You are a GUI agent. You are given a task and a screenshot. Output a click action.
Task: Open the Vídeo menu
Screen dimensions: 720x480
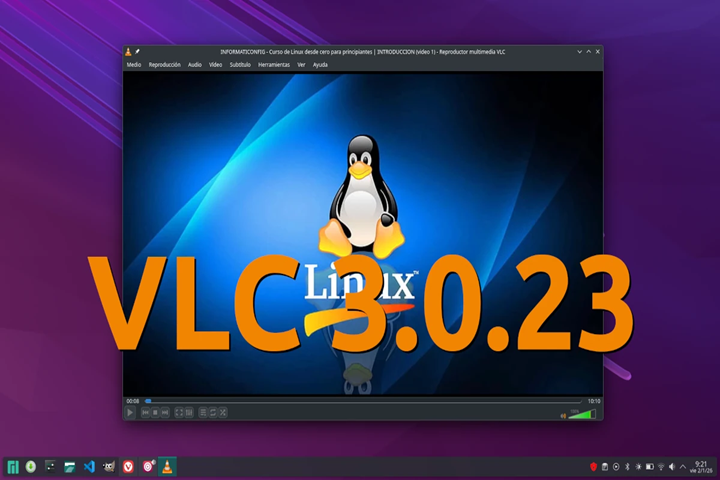pyautogui.click(x=215, y=65)
